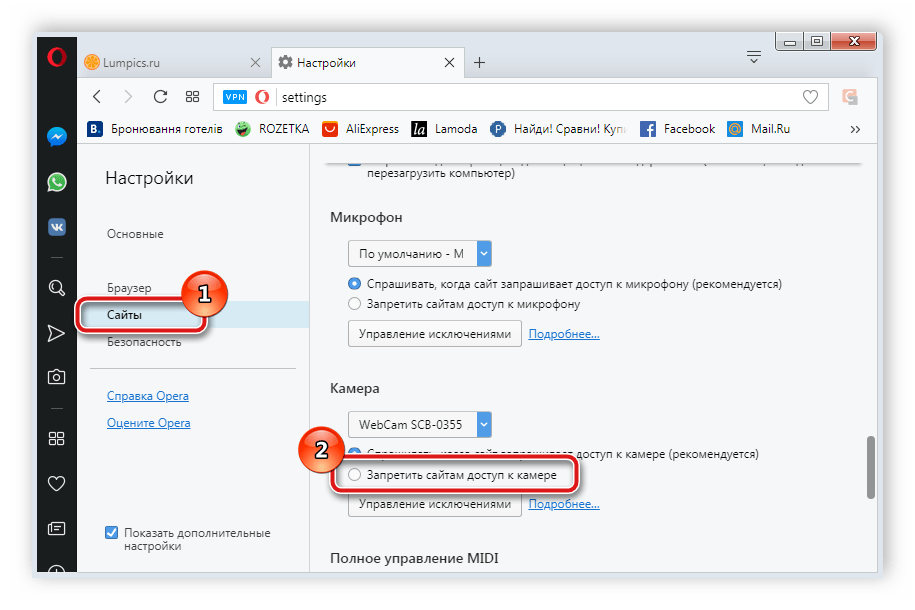
Task: Click microphone 'Управление исключениями' button
Action: pyautogui.click(x=434, y=334)
